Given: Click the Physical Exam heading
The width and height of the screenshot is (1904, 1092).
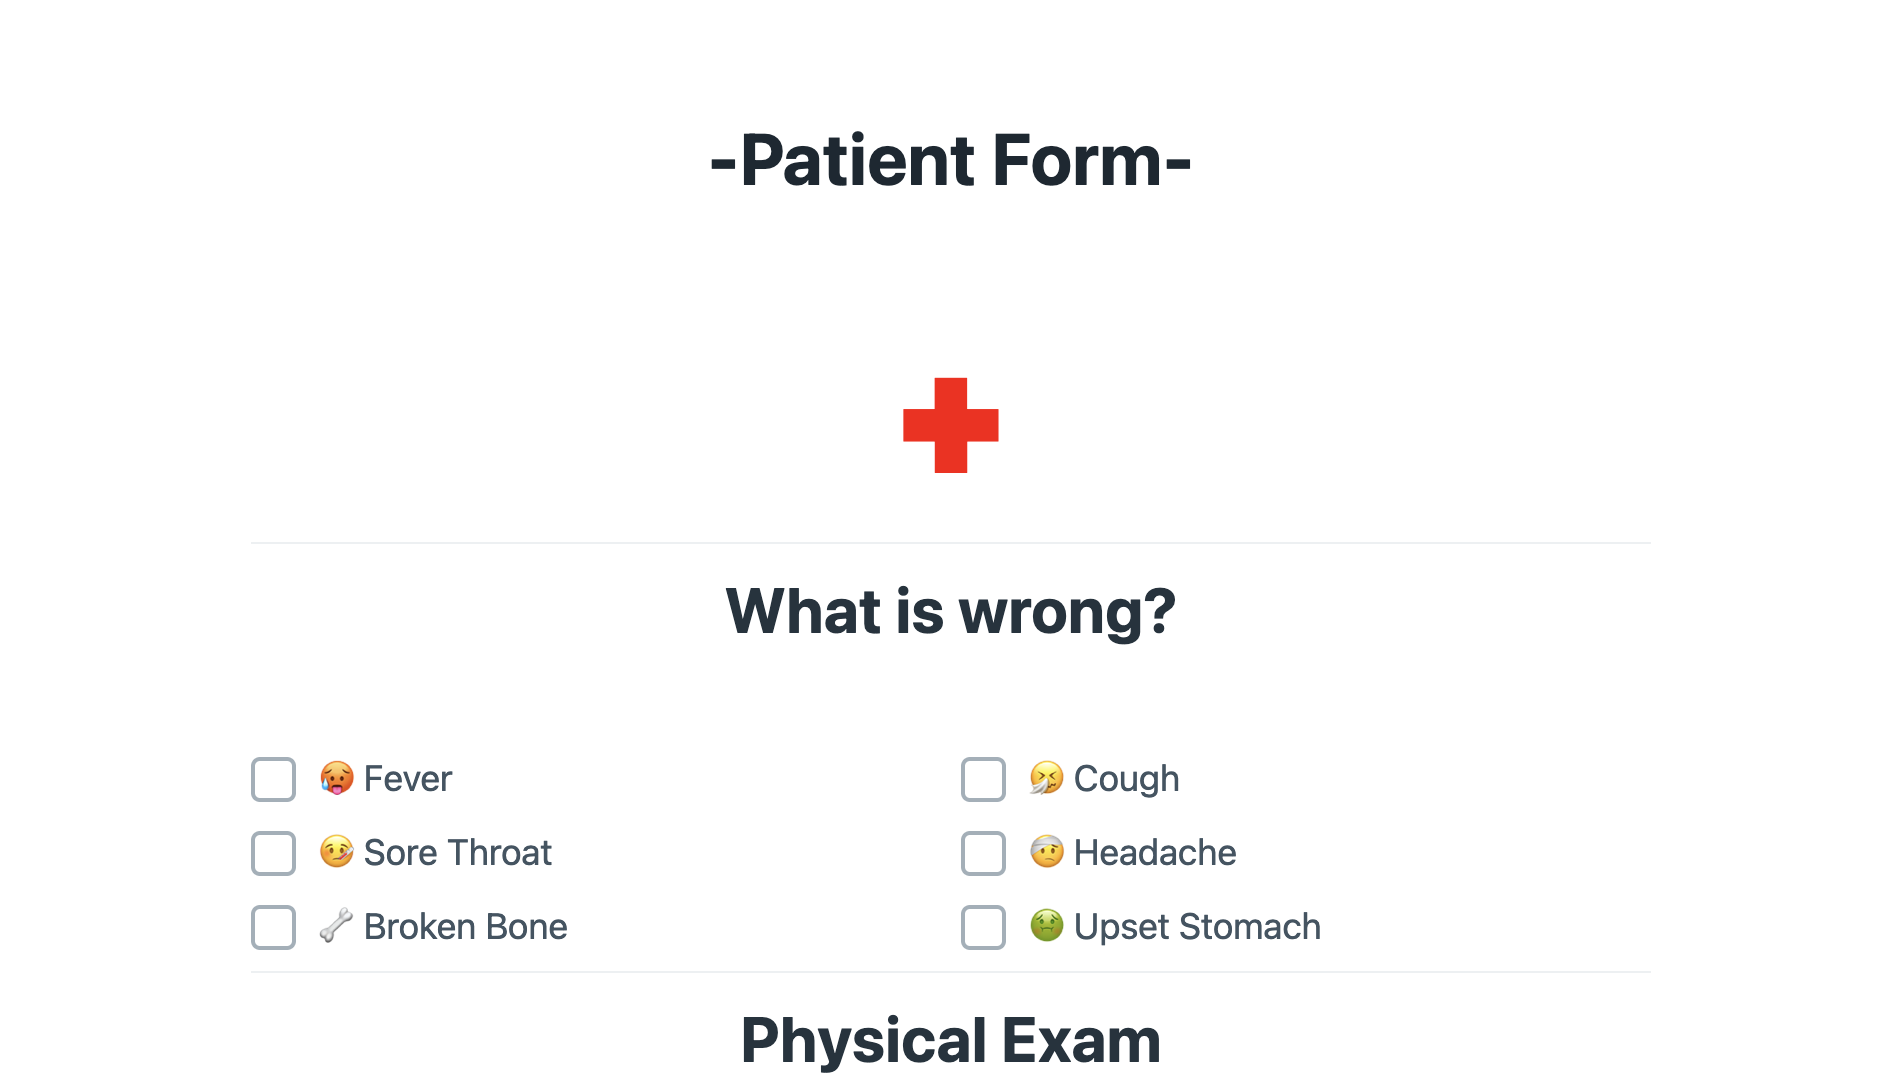Looking at the screenshot, I should point(951,1040).
